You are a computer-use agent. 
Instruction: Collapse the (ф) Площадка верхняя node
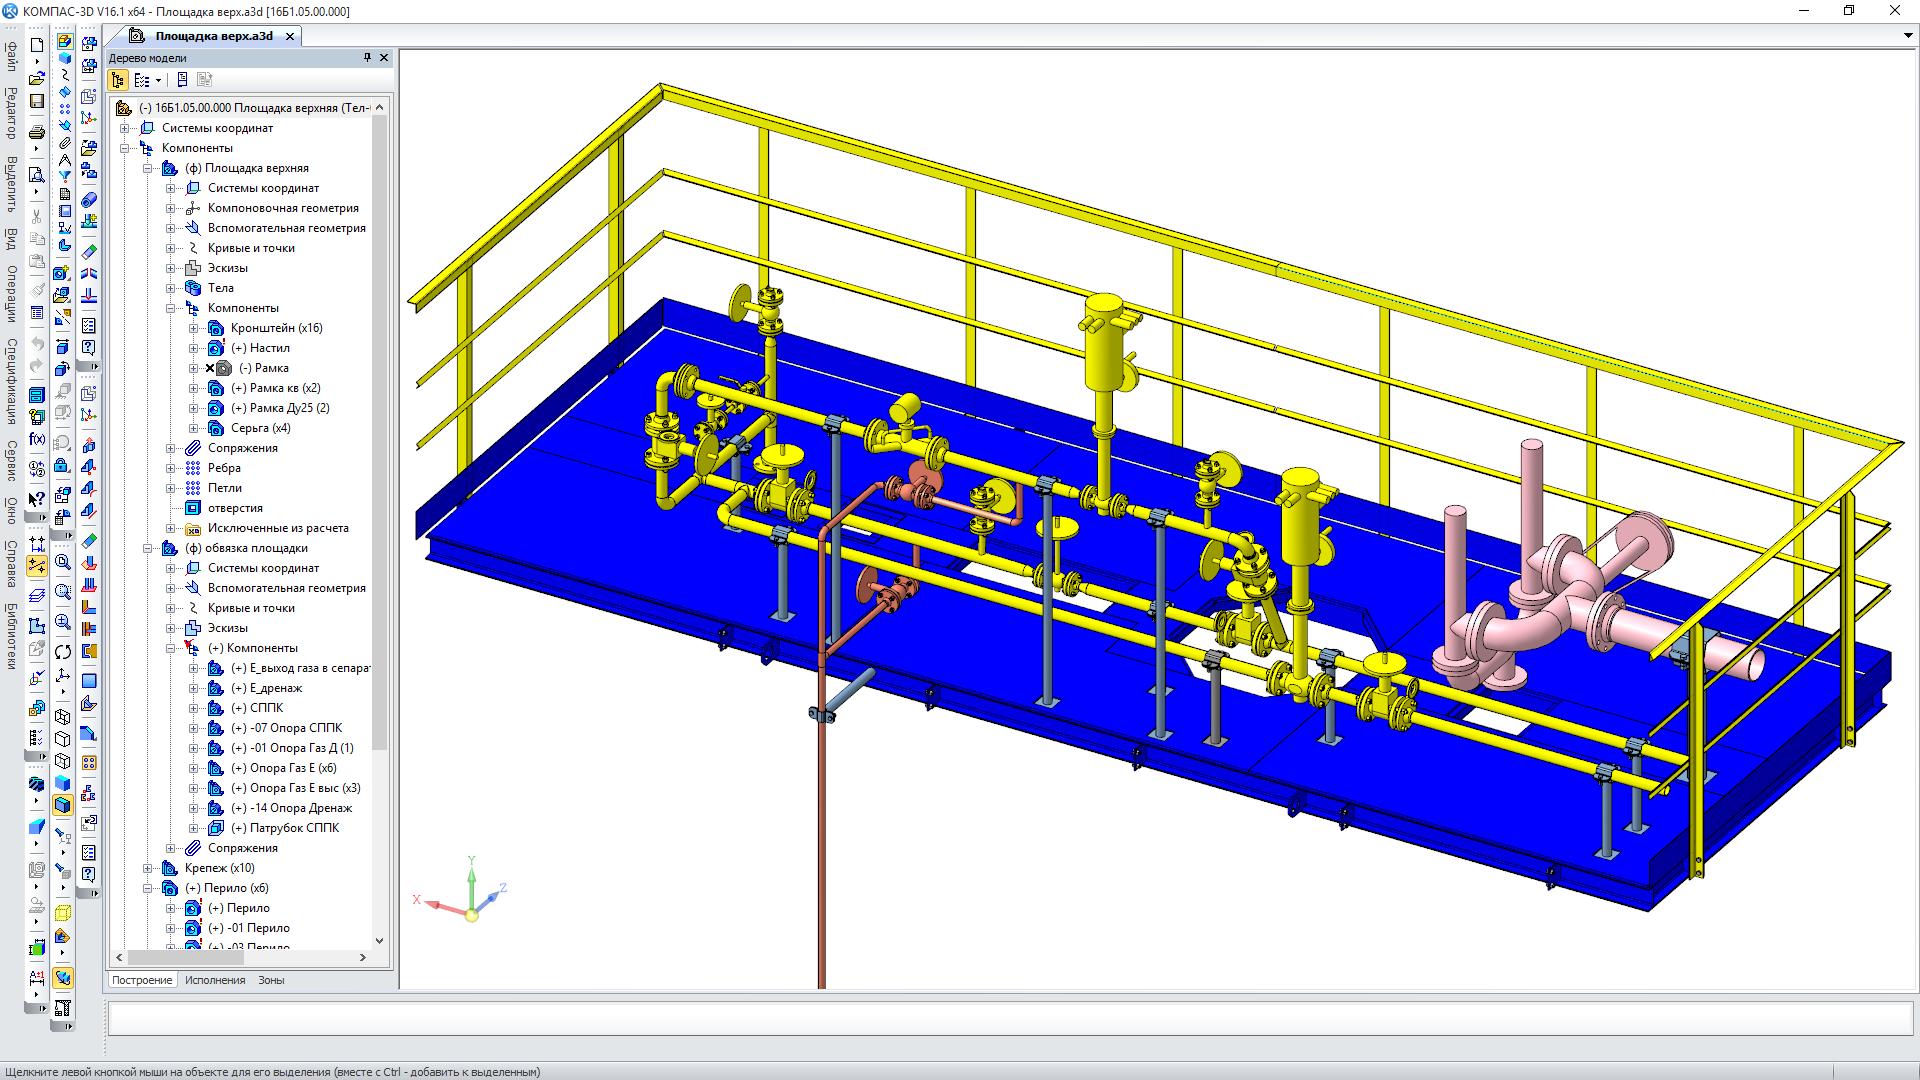click(x=147, y=168)
